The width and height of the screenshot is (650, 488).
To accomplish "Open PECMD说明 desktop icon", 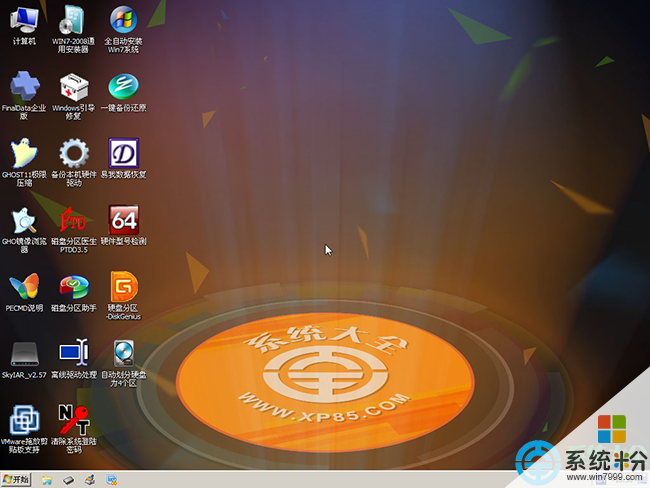I will point(24,287).
